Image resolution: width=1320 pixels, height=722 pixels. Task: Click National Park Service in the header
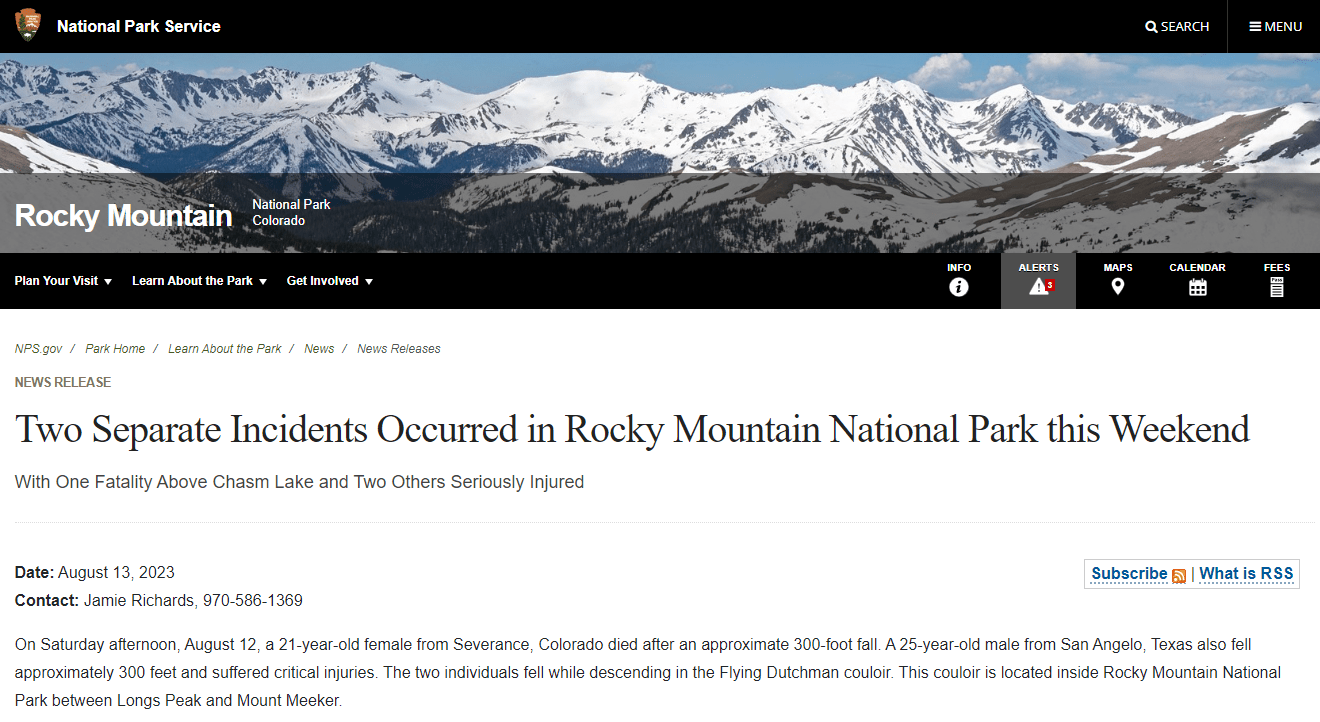tap(138, 26)
